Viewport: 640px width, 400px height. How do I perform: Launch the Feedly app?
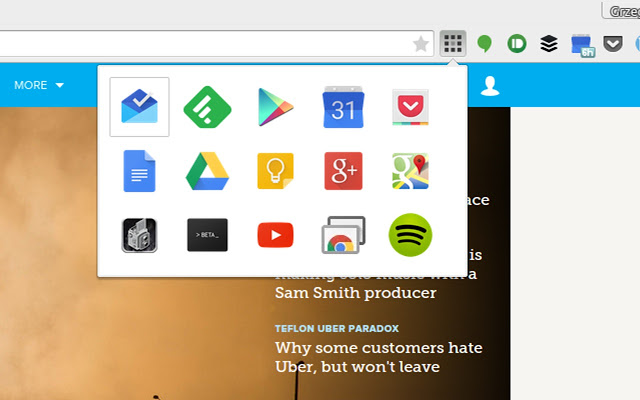[x=207, y=107]
